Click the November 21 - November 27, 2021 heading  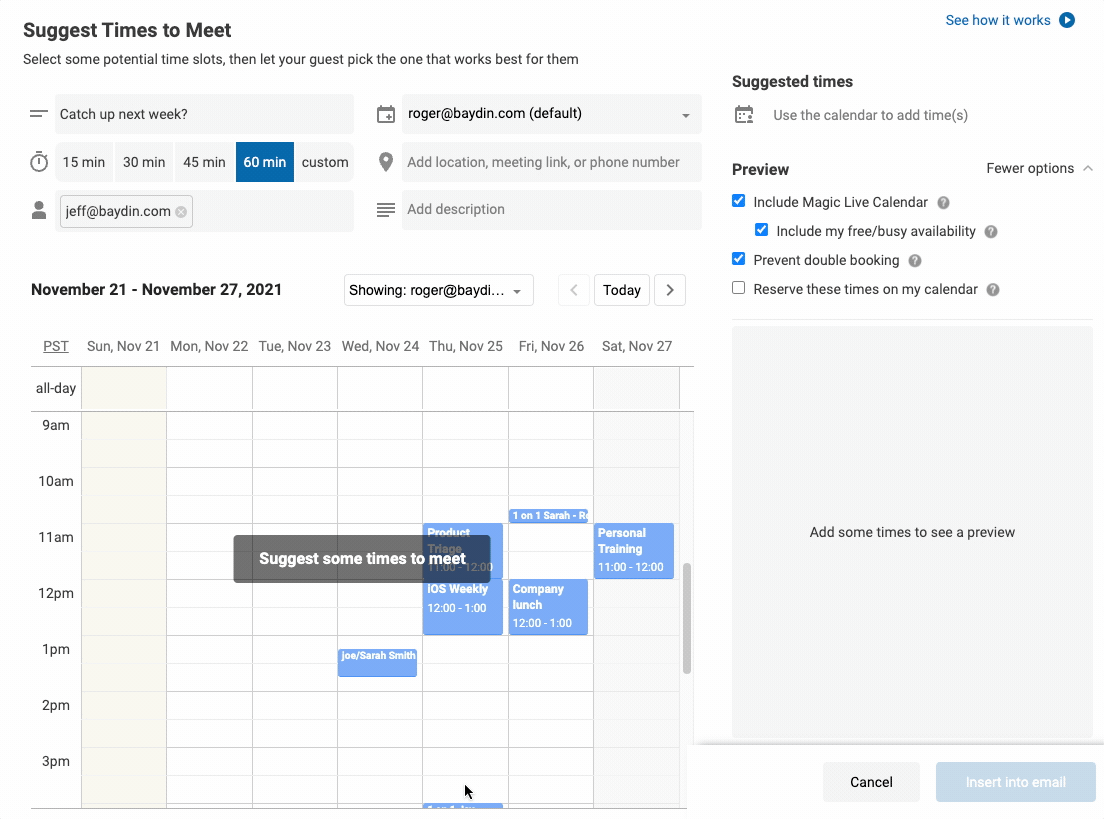[x=156, y=289]
